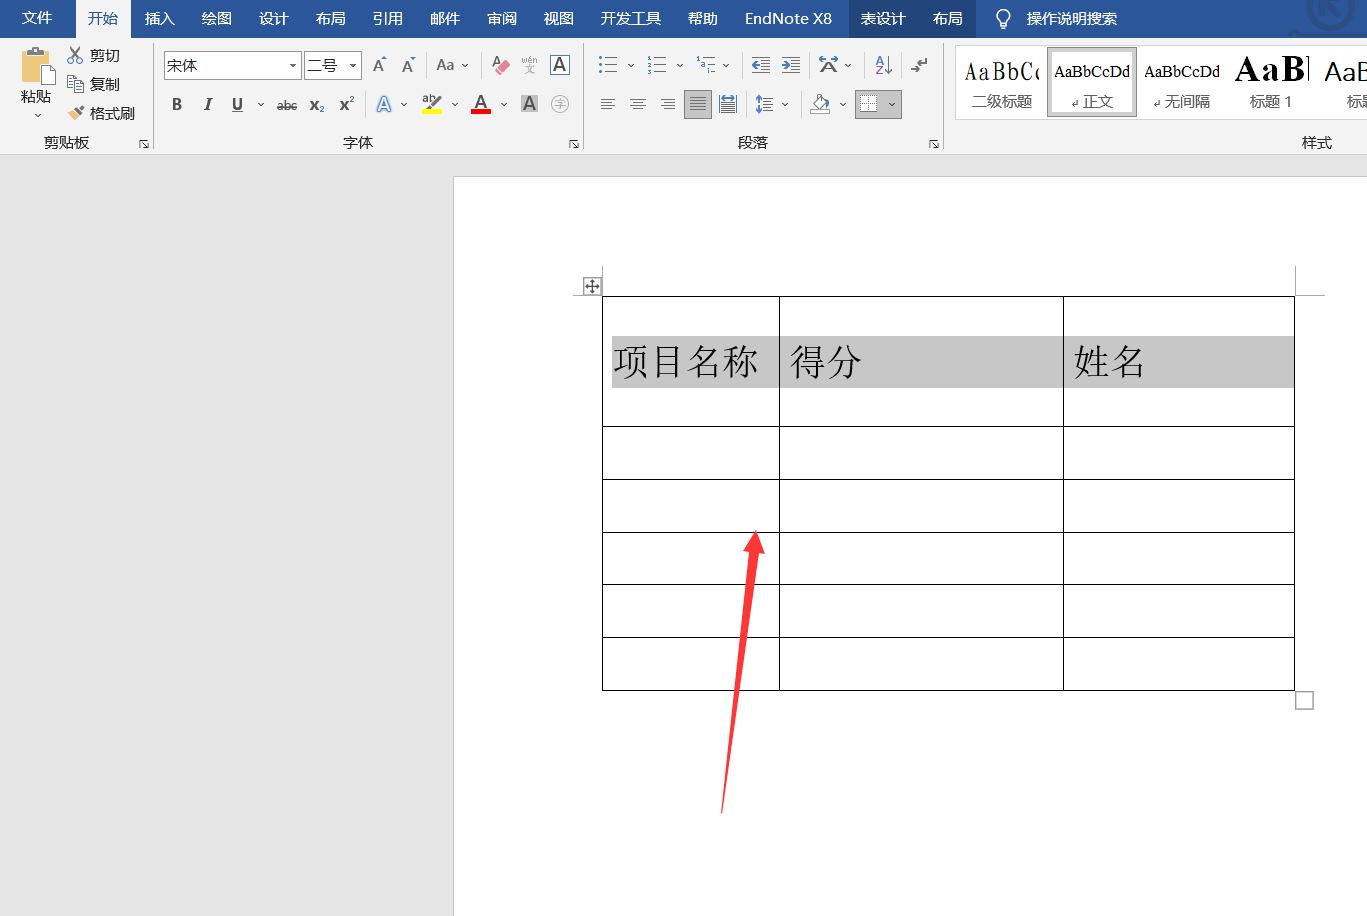Apply distributed alignment

pyautogui.click(x=728, y=104)
